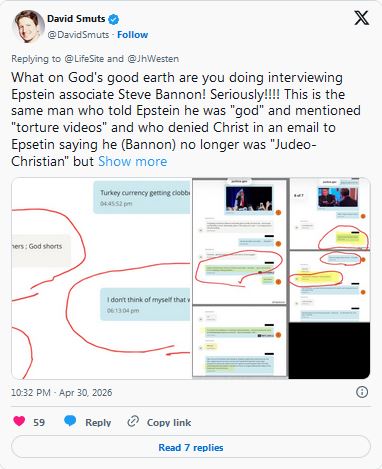The image size is (382, 469).
Task: Open the large left chat screenshot
Action: tap(101, 278)
